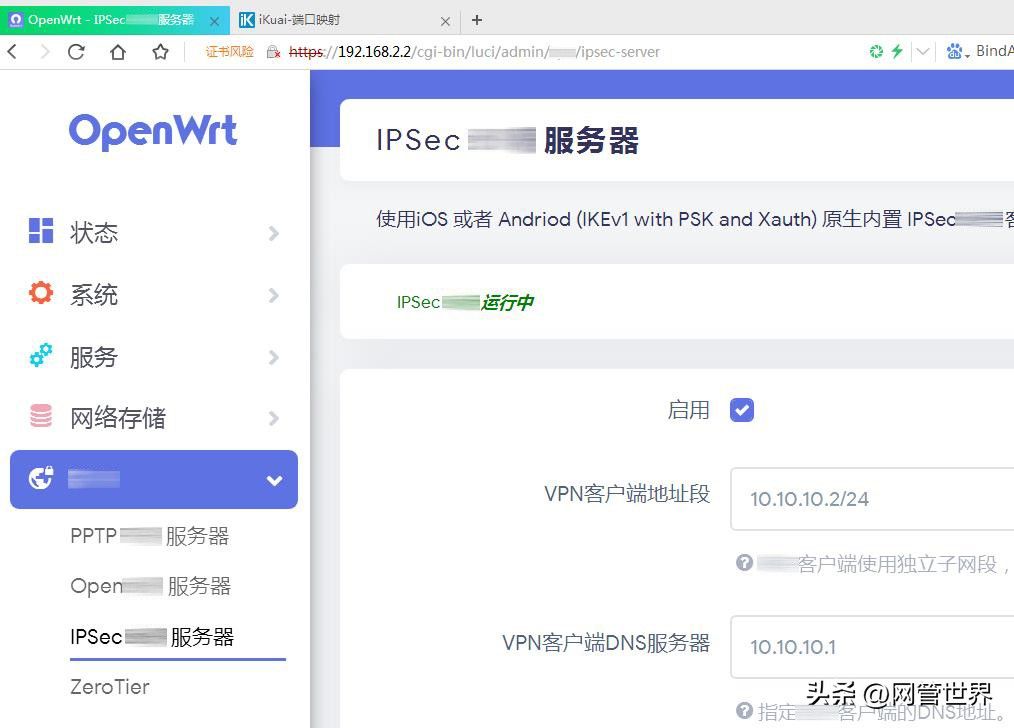Open the address bar dropdown arrow
Viewport: 1014px width, 728px height.
point(923,51)
